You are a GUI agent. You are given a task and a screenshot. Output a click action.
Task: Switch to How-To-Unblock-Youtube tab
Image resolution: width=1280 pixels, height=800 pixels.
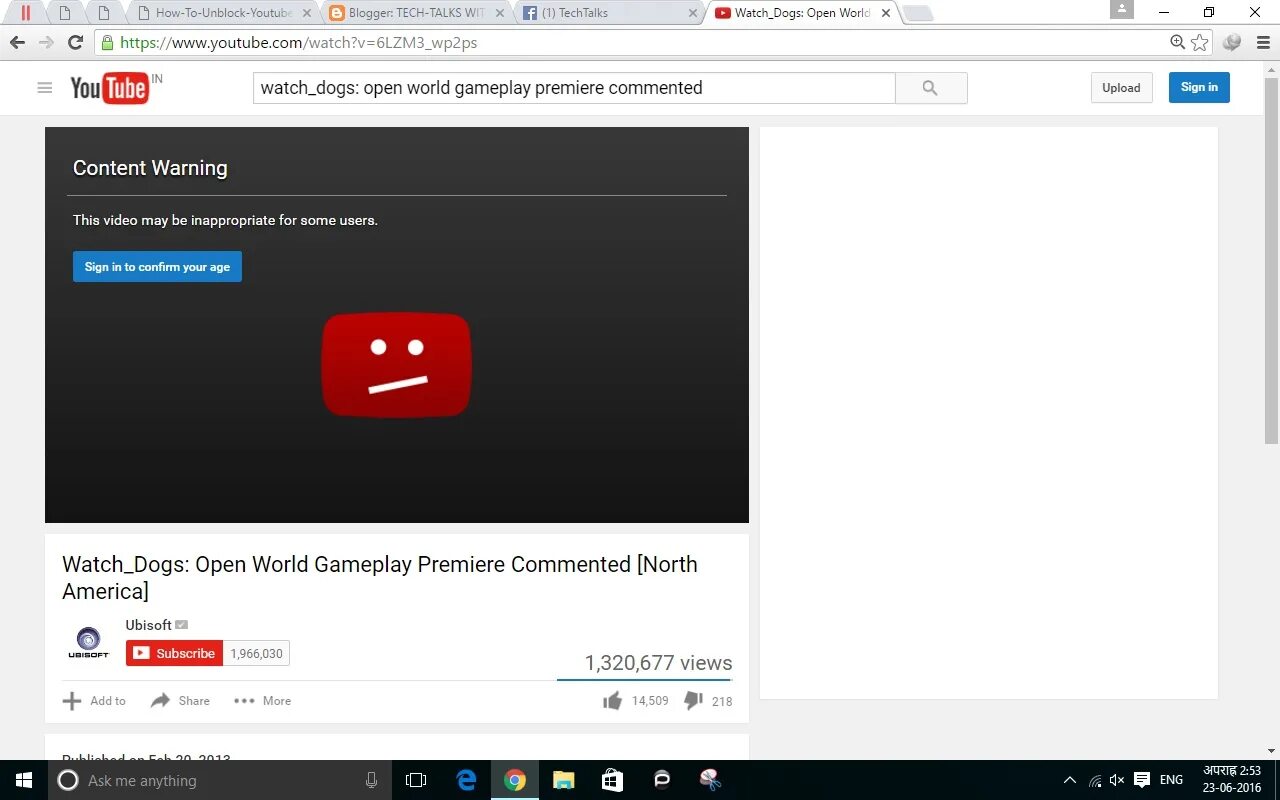(x=224, y=13)
